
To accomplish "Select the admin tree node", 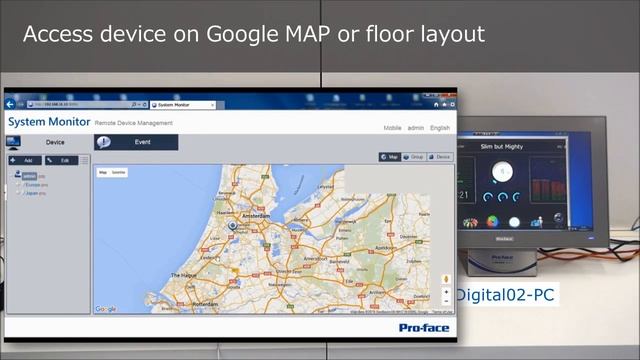I will [29, 176].
